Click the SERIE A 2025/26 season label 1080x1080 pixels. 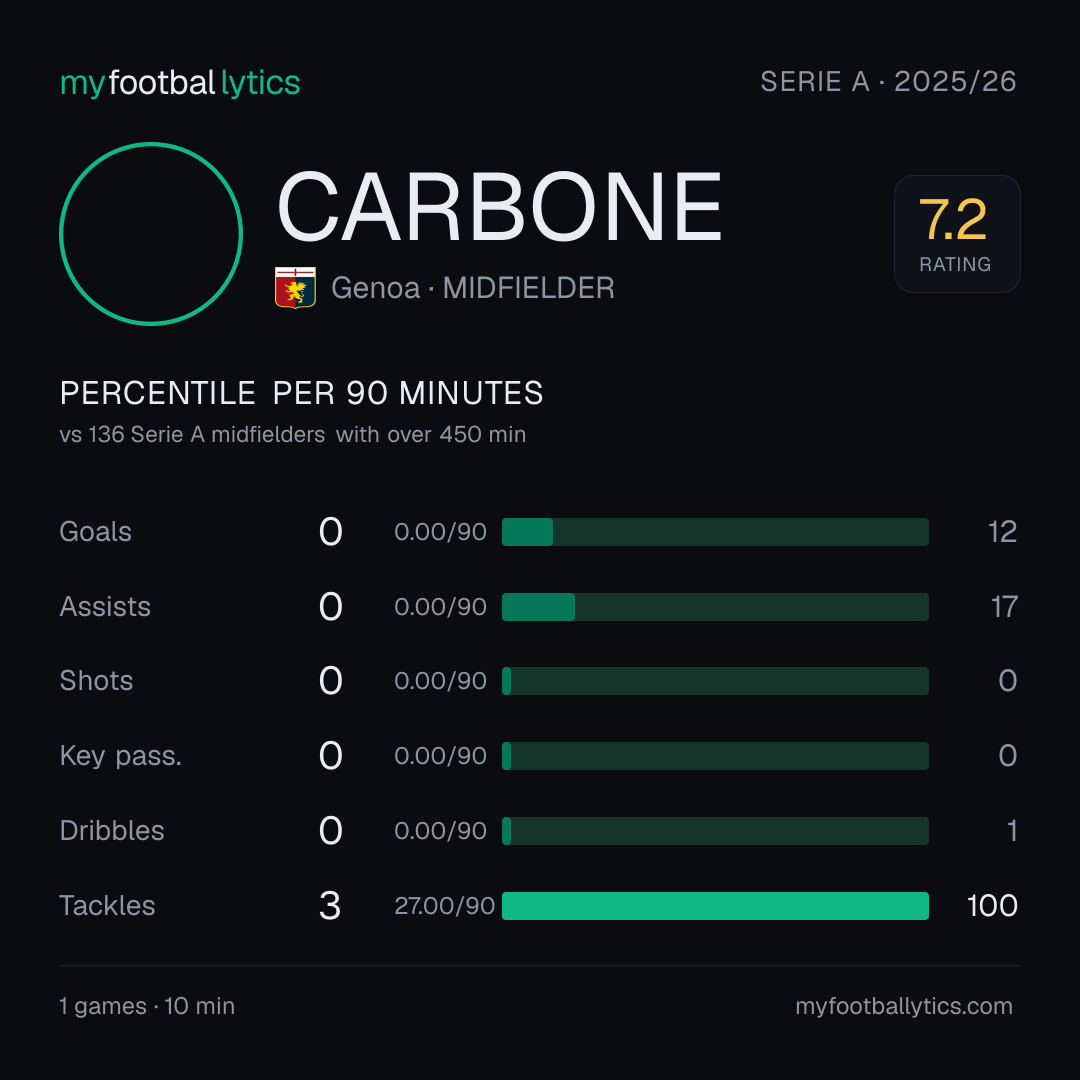tap(888, 81)
